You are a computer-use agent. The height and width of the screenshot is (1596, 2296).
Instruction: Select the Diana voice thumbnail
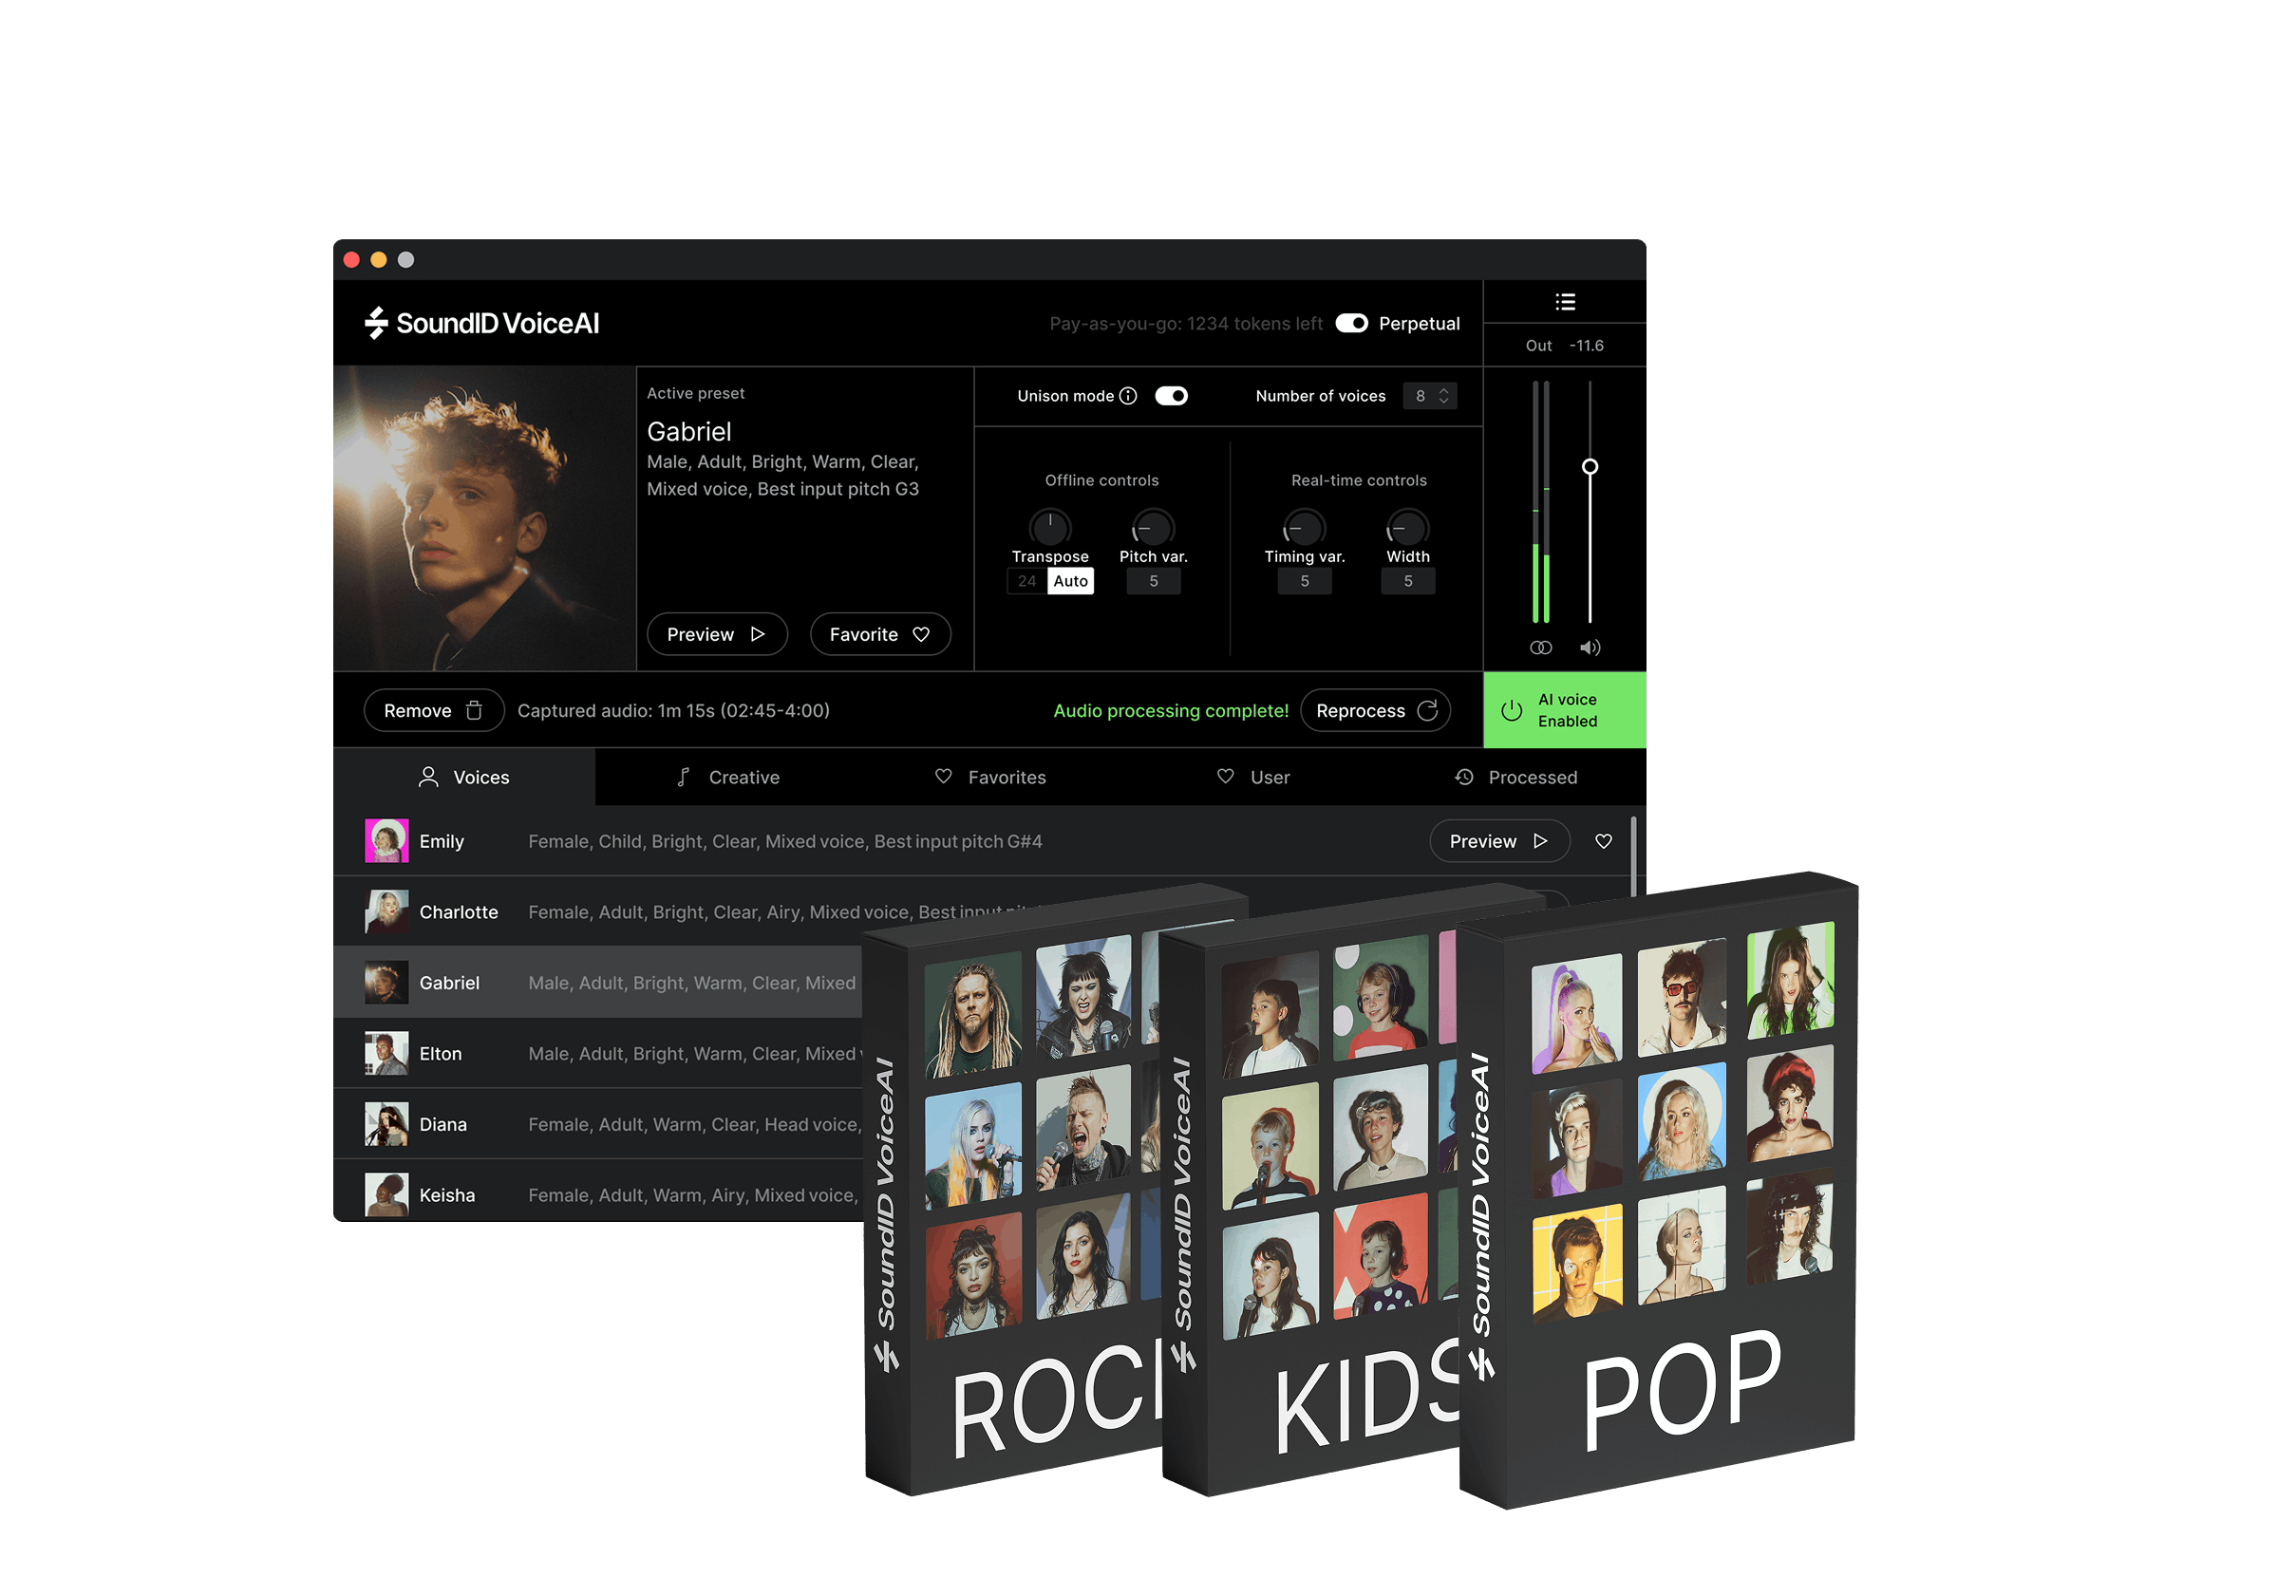click(387, 1123)
